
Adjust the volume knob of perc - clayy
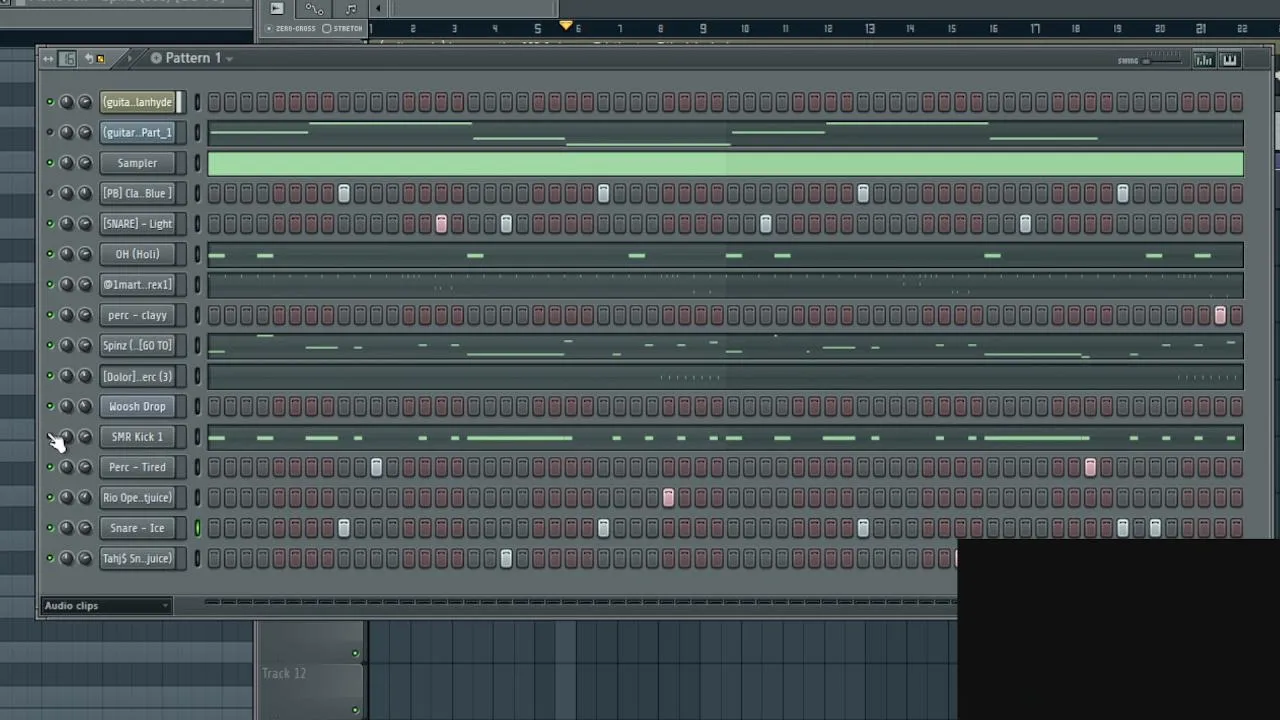[x=85, y=315]
